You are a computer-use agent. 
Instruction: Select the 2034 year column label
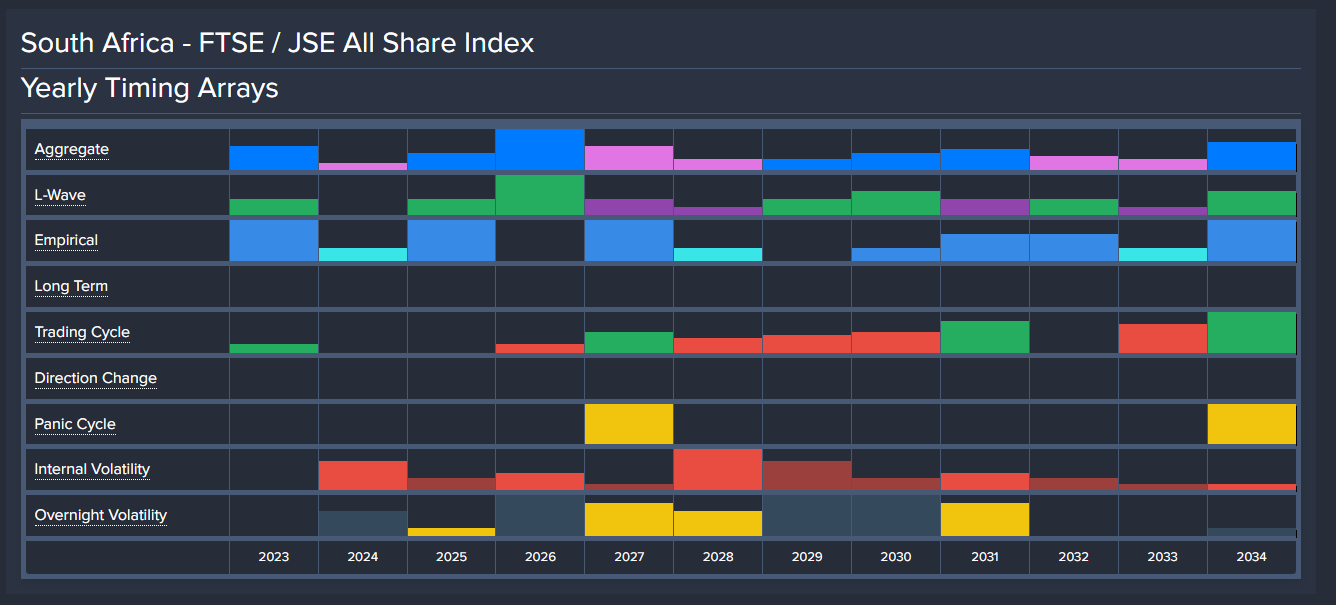click(1252, 557)
